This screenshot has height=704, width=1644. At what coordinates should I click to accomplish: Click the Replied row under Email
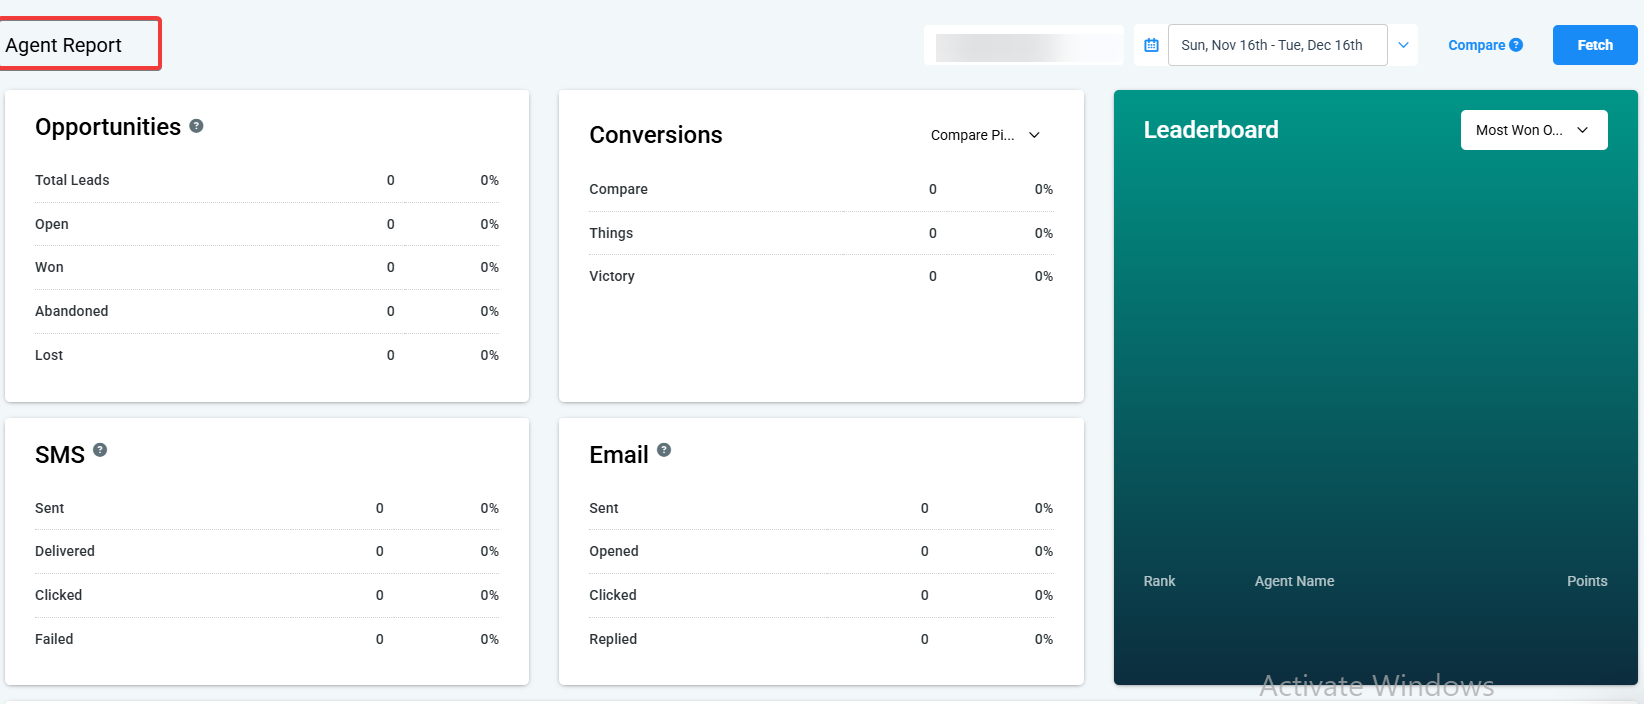tap(613, 639)
